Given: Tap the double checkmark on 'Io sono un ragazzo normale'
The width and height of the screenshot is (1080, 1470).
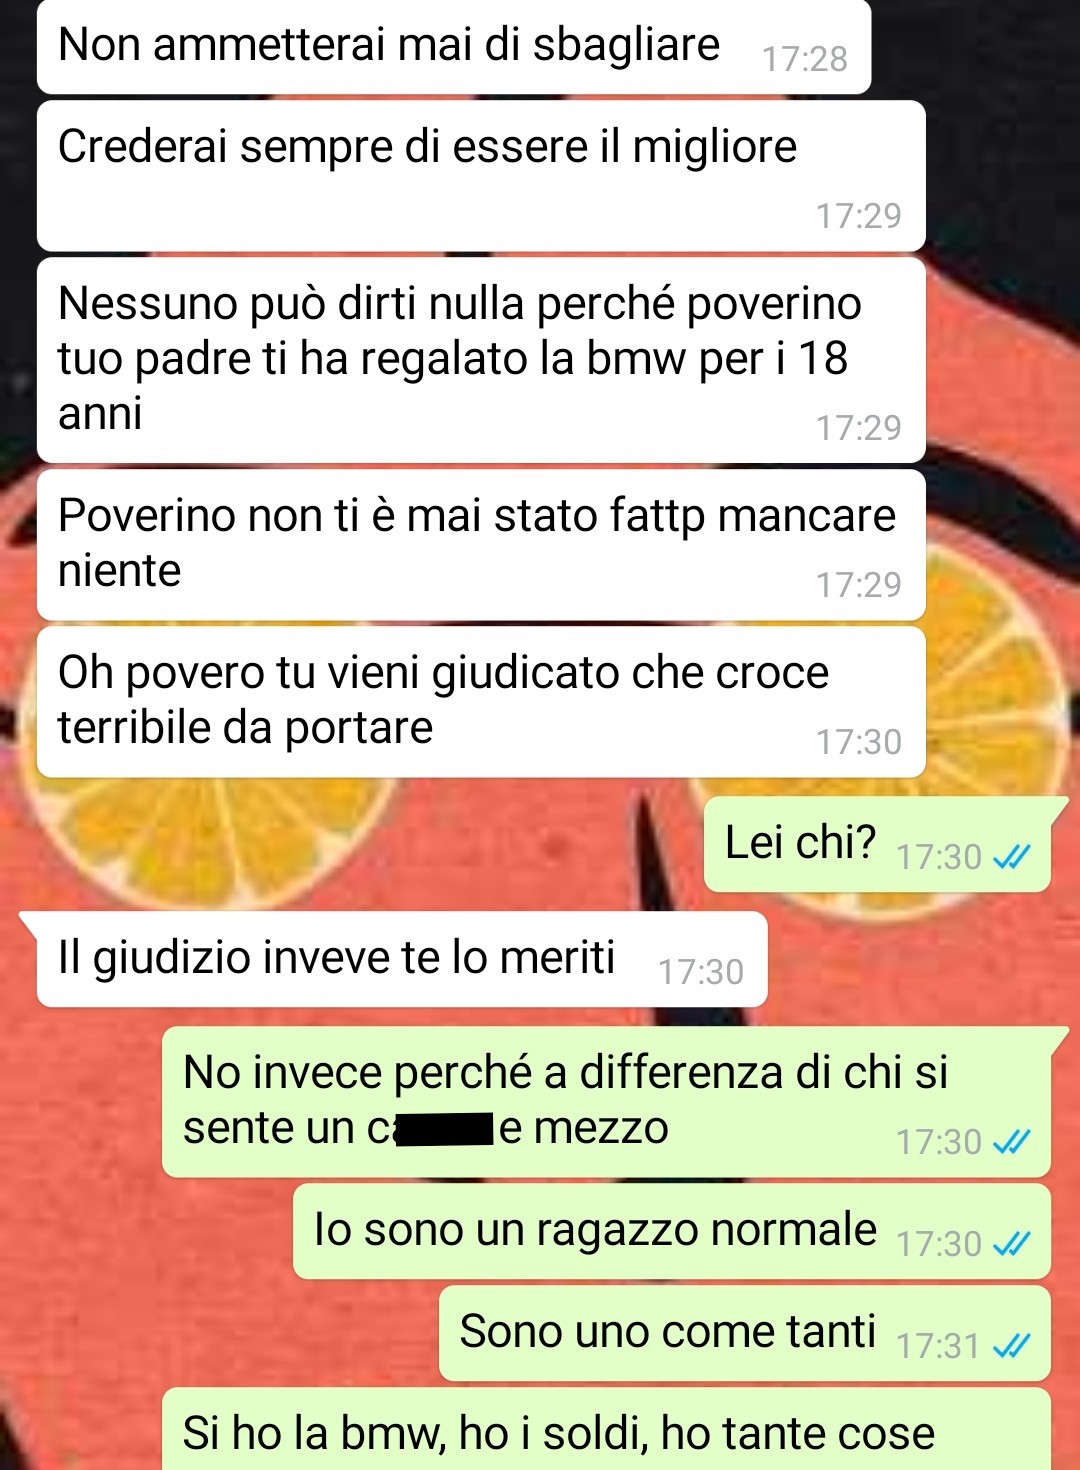Looking at the screenshot, I should (1011, 1243).
